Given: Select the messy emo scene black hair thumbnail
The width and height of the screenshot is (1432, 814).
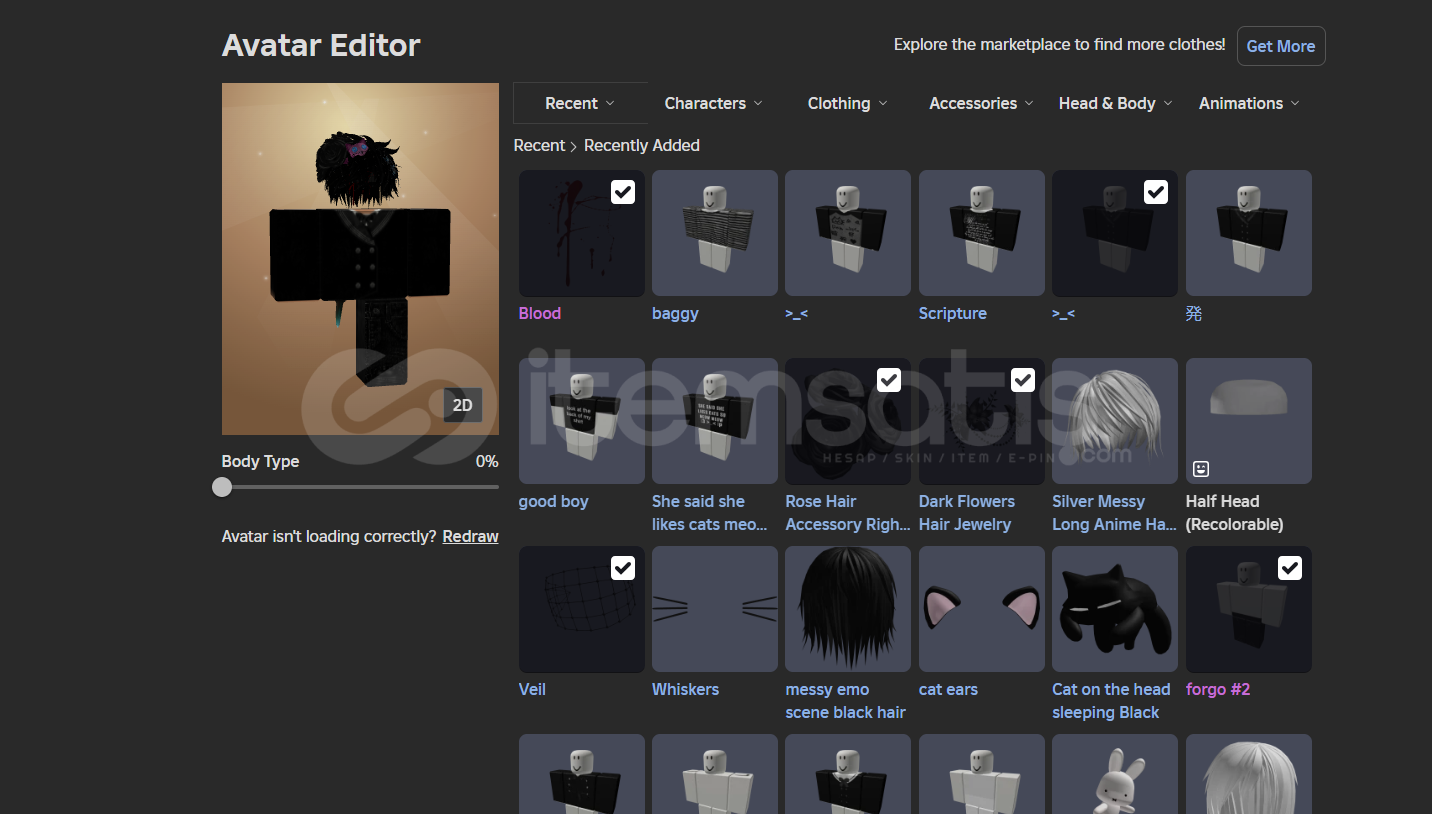Looking at the screenshot, I should coord(848,609).
